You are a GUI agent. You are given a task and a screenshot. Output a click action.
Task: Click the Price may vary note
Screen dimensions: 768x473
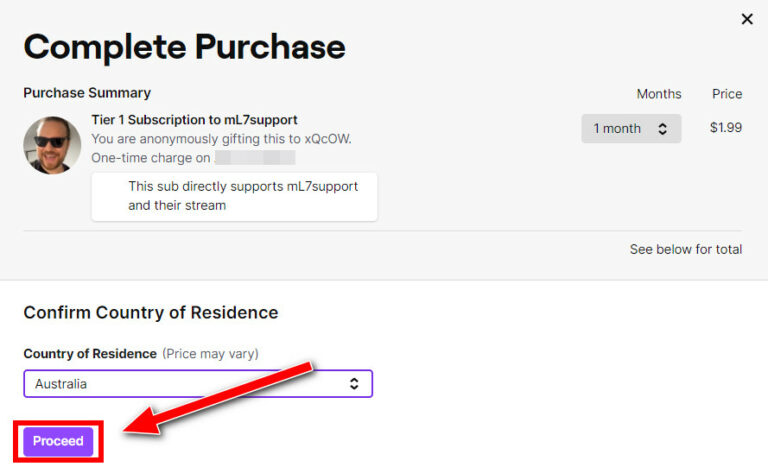(209, 354)
